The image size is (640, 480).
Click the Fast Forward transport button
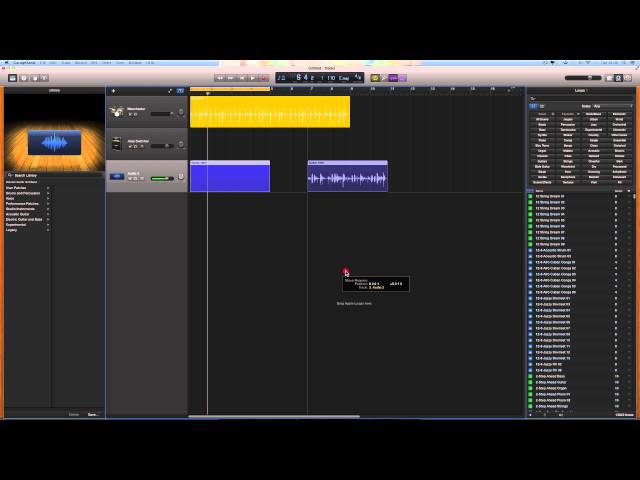(x=231, y=78)
